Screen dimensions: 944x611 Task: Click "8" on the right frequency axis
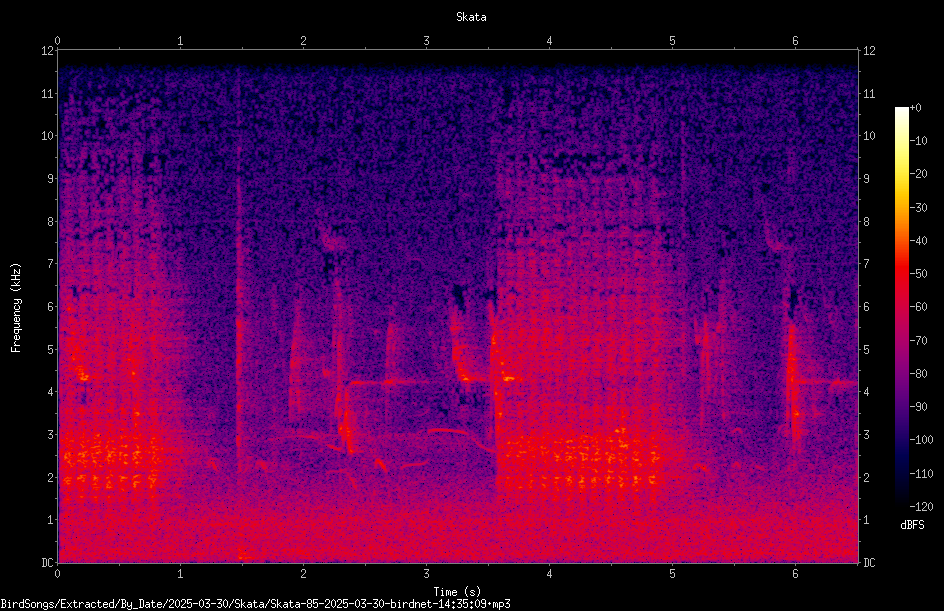[x=866, y=222]
